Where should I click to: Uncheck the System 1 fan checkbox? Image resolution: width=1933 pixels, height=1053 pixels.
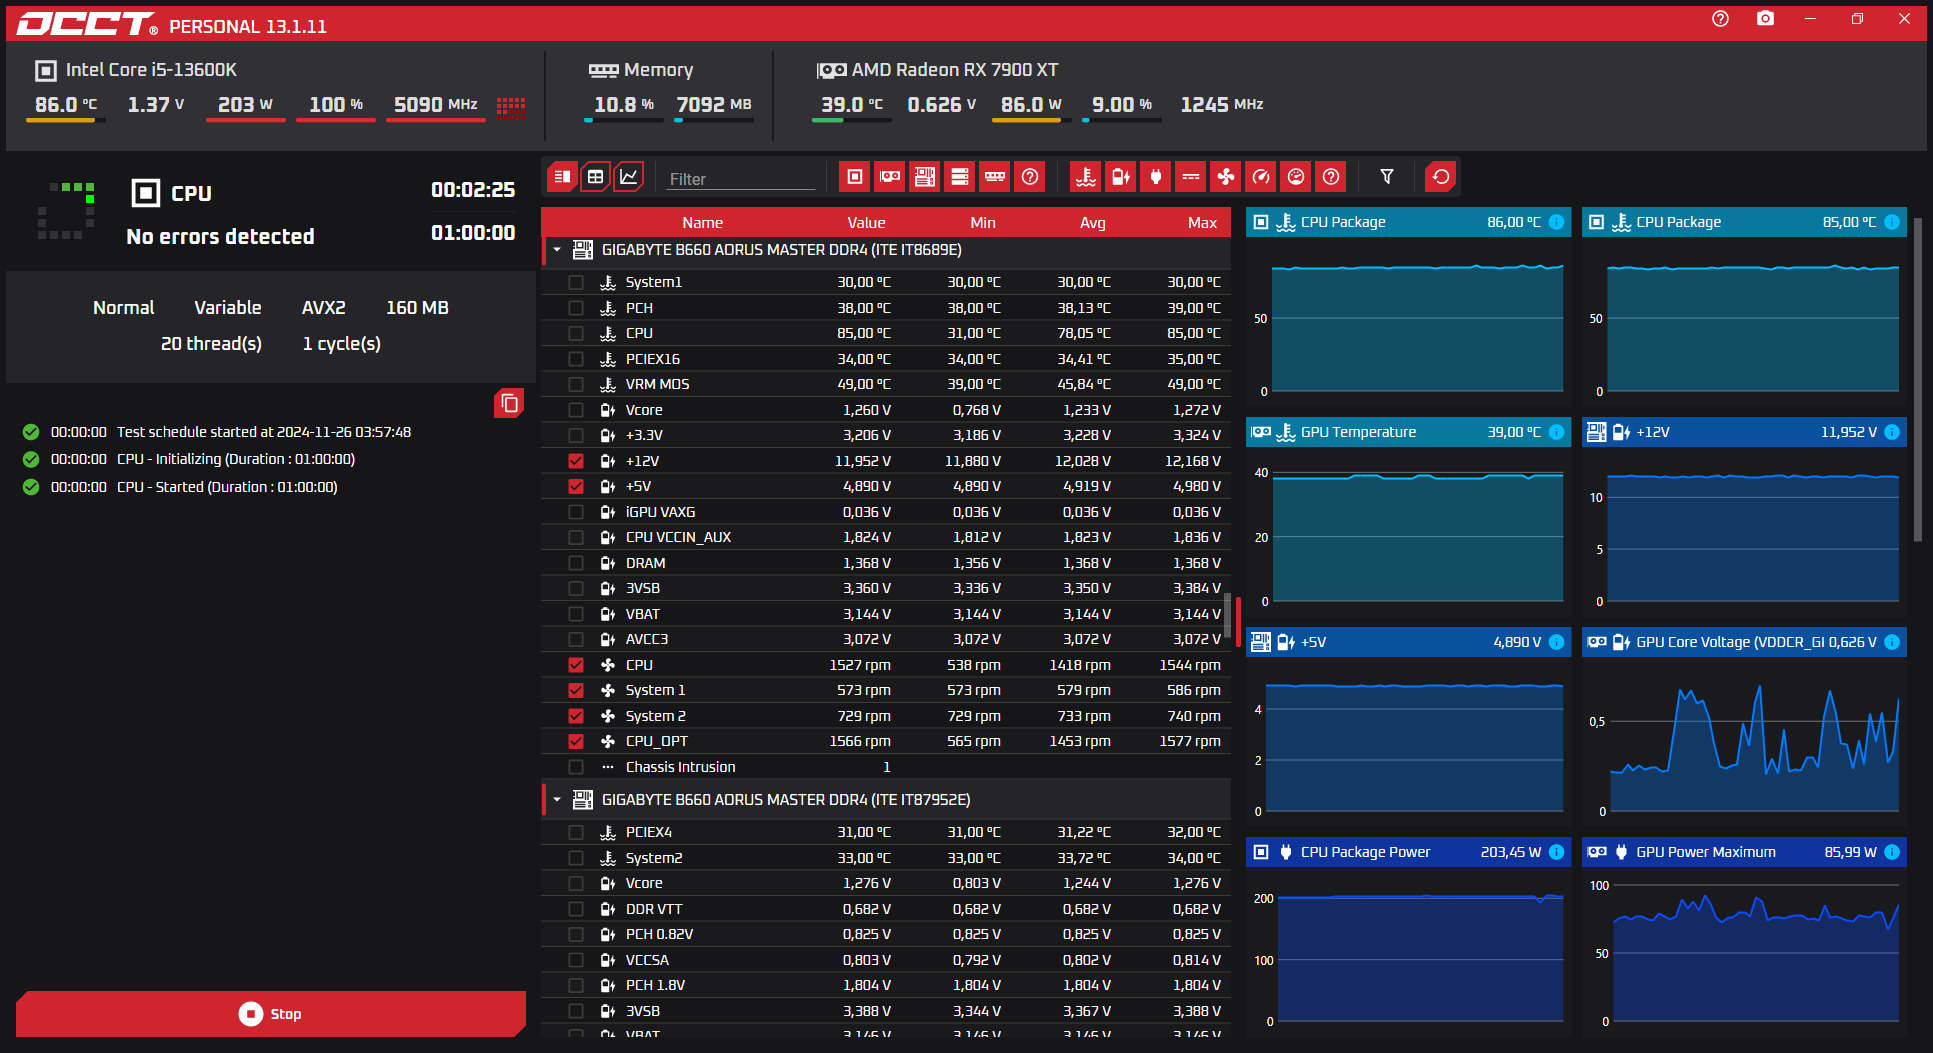point(576,690)
